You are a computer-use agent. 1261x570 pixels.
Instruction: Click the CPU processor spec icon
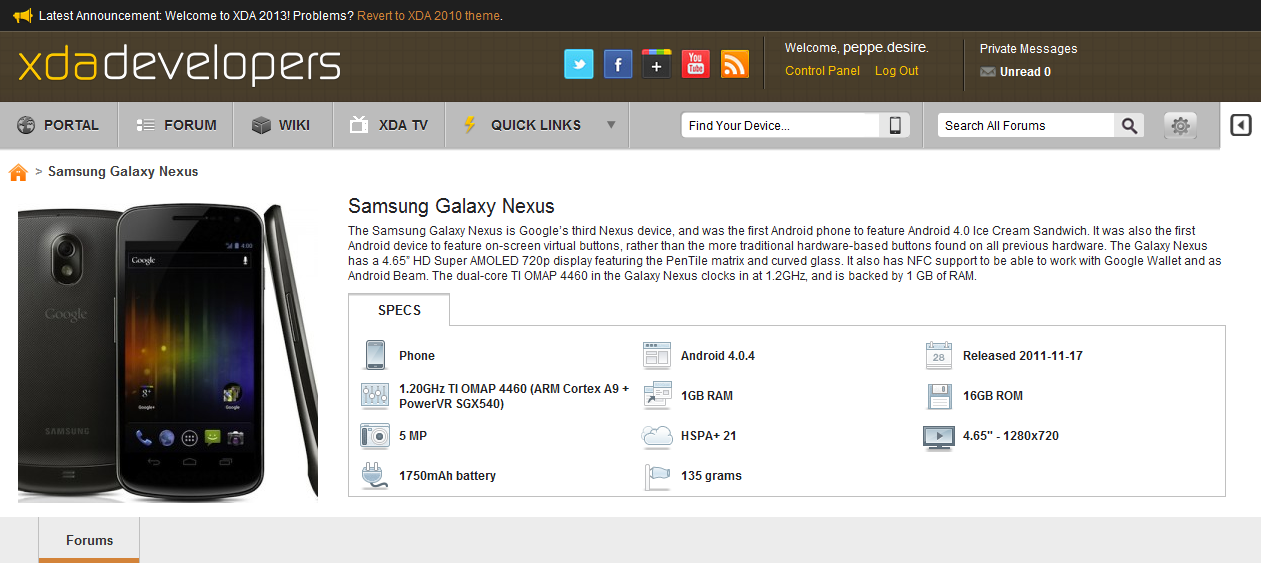coord(374,396)
